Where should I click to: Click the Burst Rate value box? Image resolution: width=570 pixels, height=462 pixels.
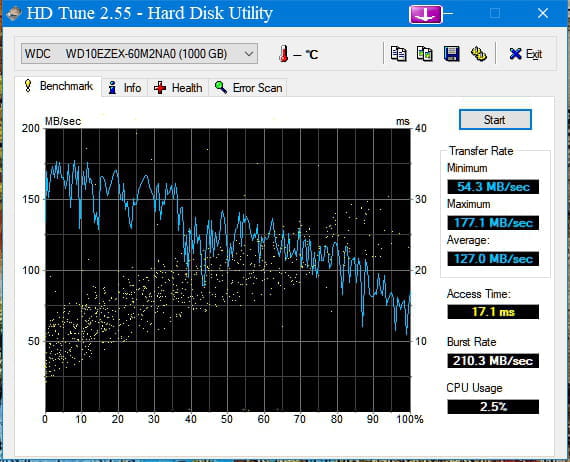pyautogui.click(x=493, y=361)
